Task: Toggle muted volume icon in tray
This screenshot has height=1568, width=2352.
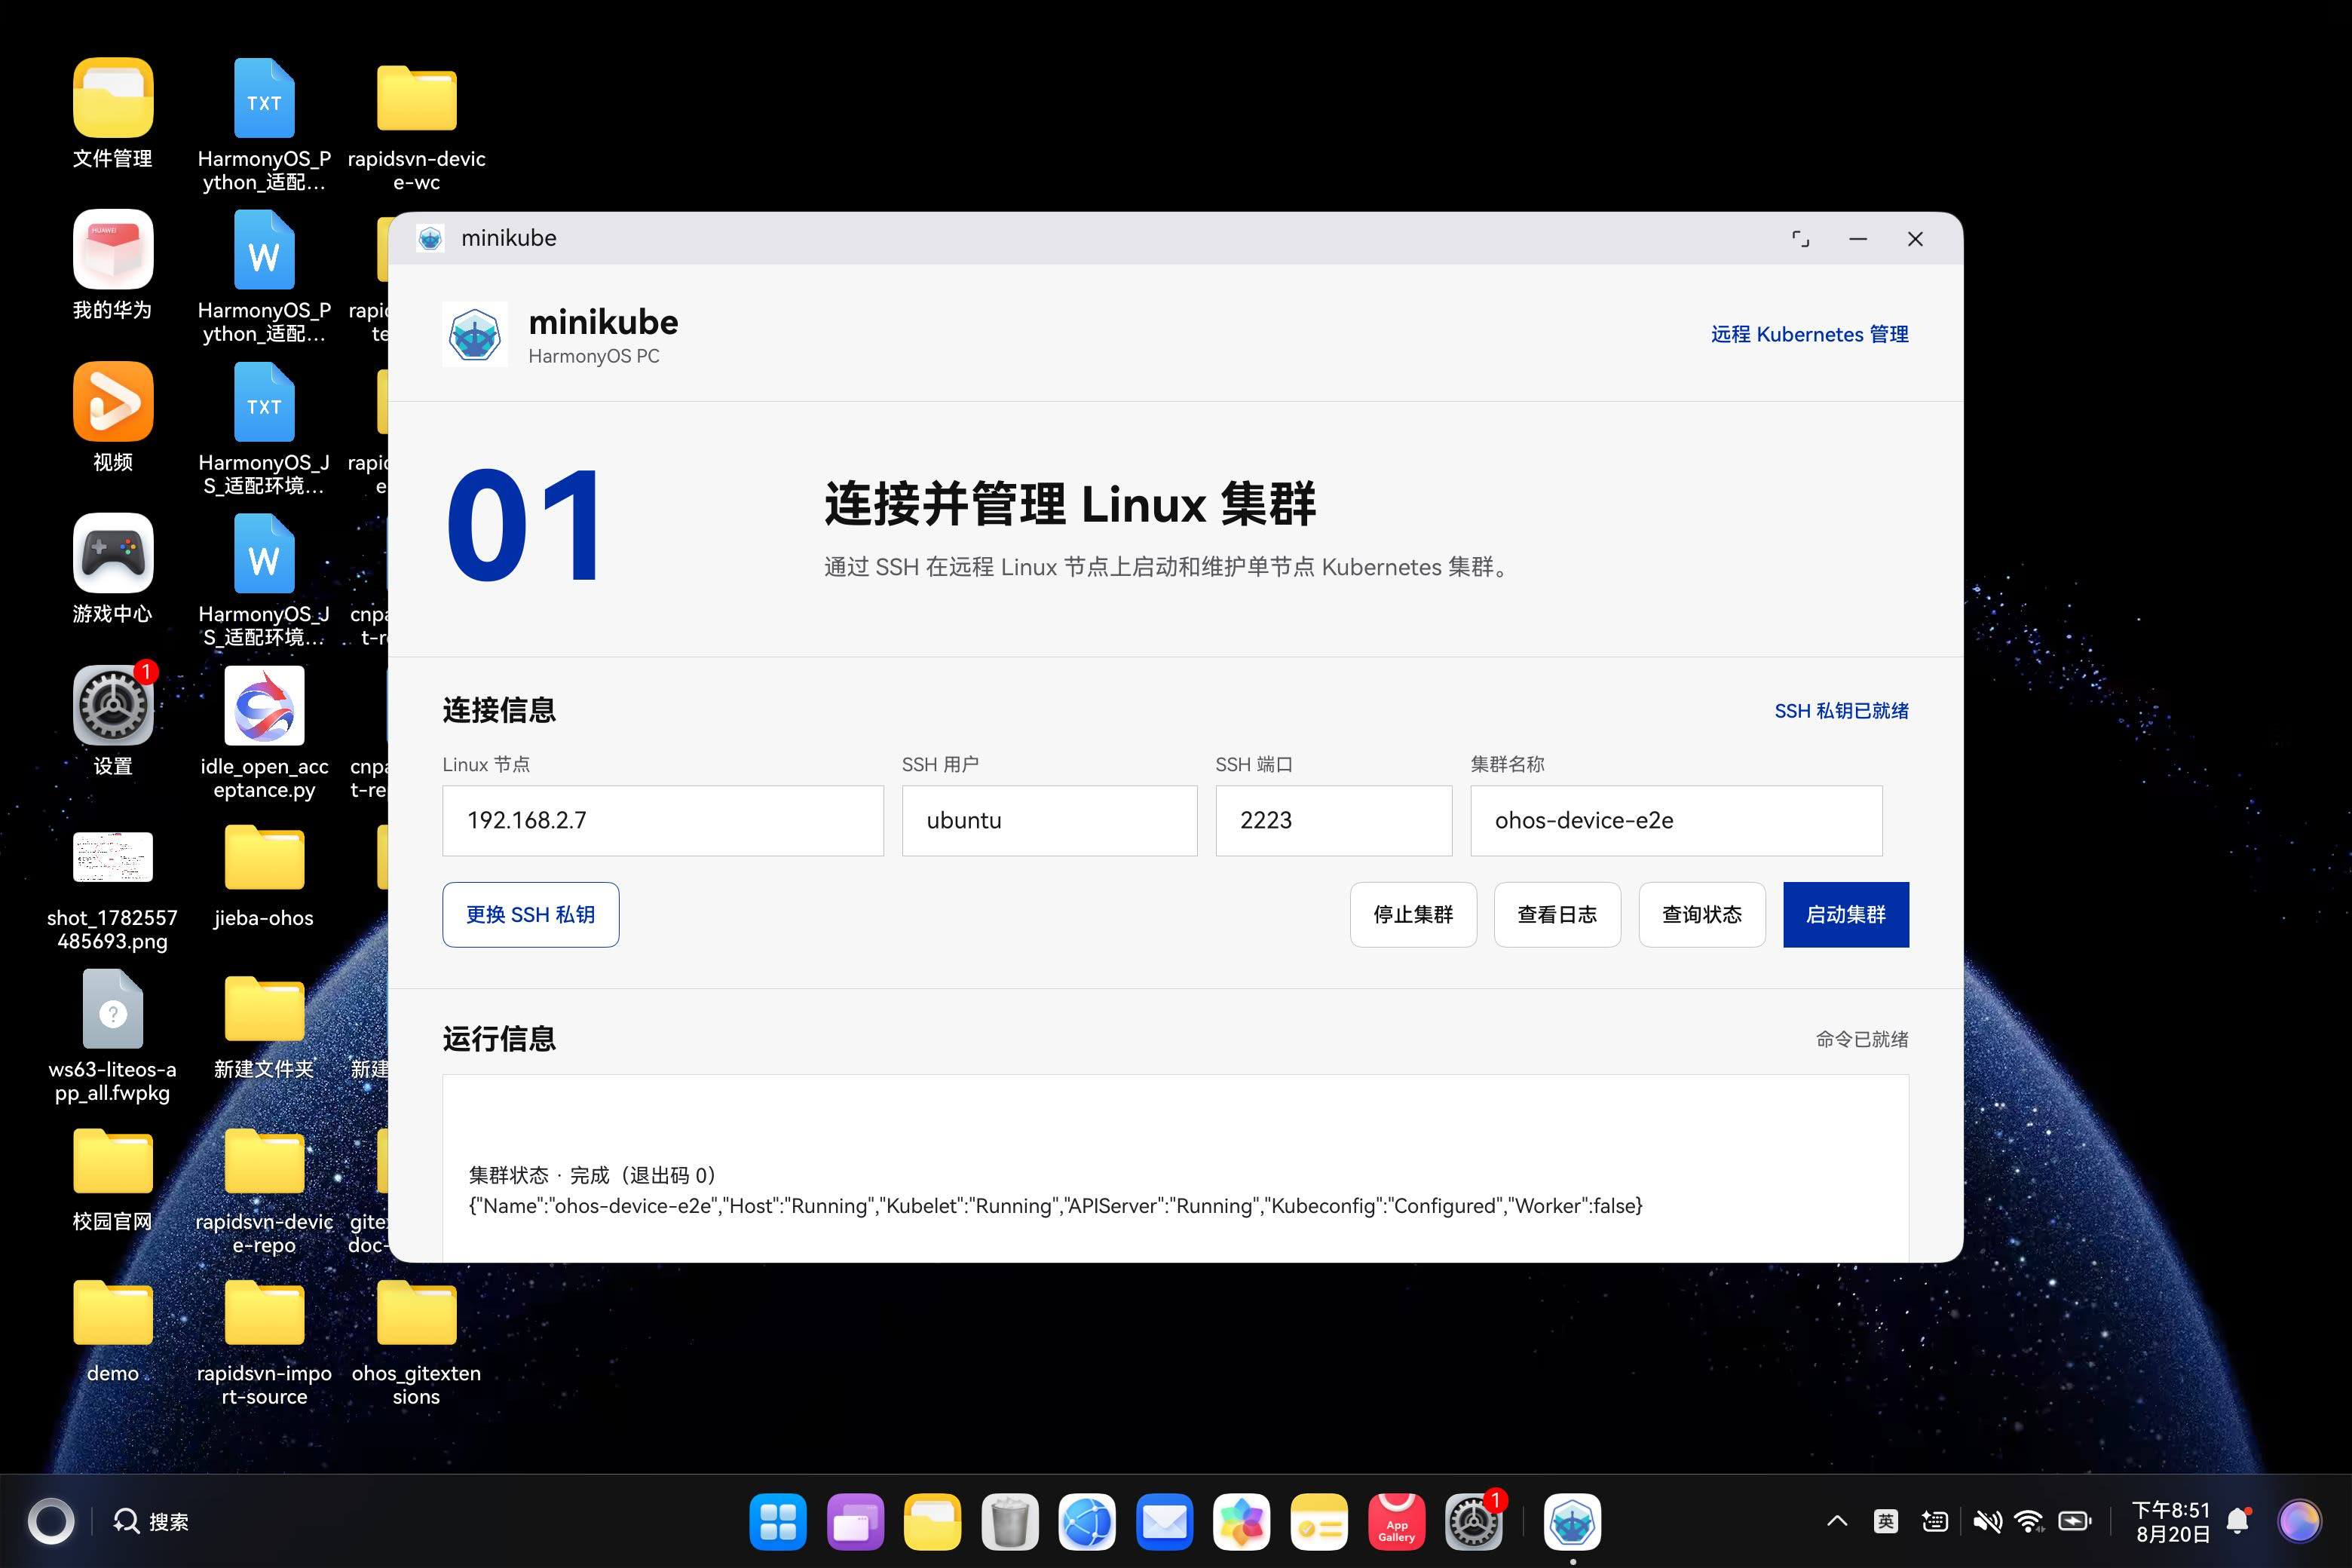Action: pos(1987,1522)
